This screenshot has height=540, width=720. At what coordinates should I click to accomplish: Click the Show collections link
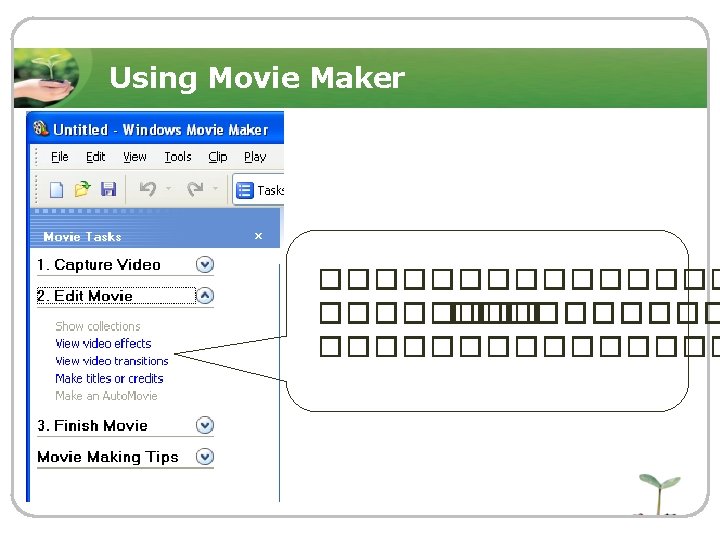point(98,326)
